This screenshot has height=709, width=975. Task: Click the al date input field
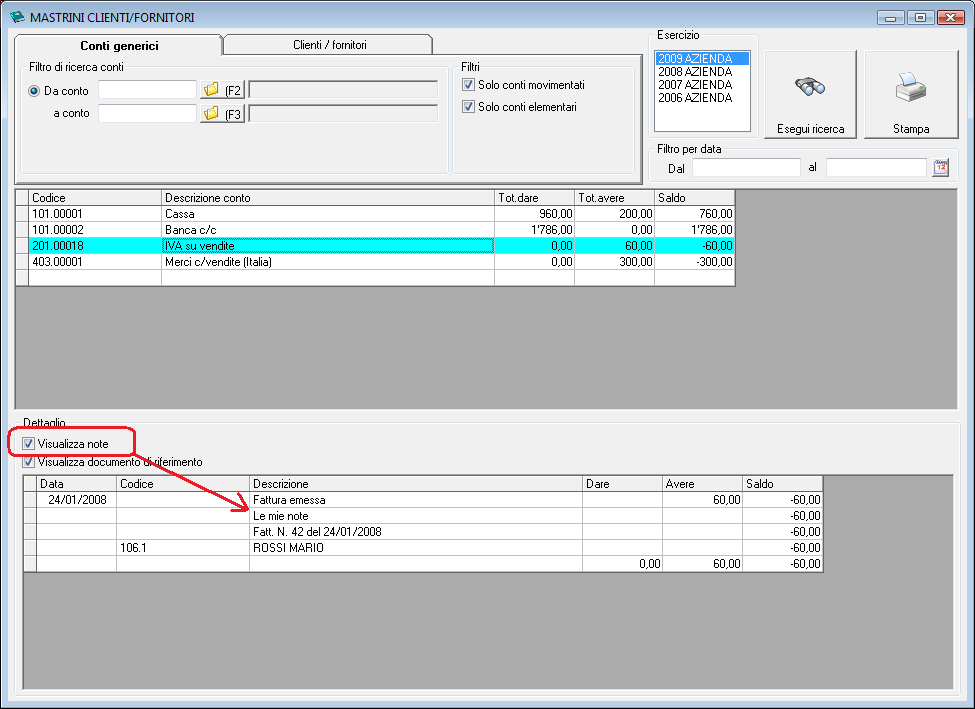876,168
